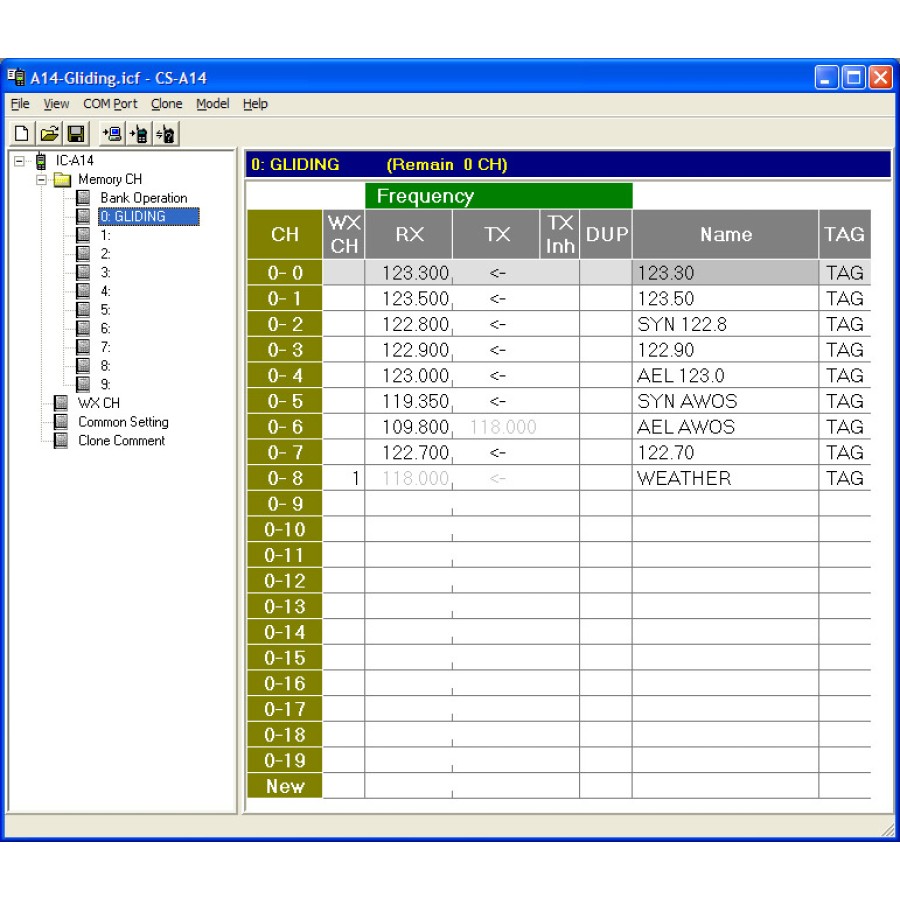
Task: Maximize the CS-A14 window
Action: pyautogui.click(x=854, y=77)
